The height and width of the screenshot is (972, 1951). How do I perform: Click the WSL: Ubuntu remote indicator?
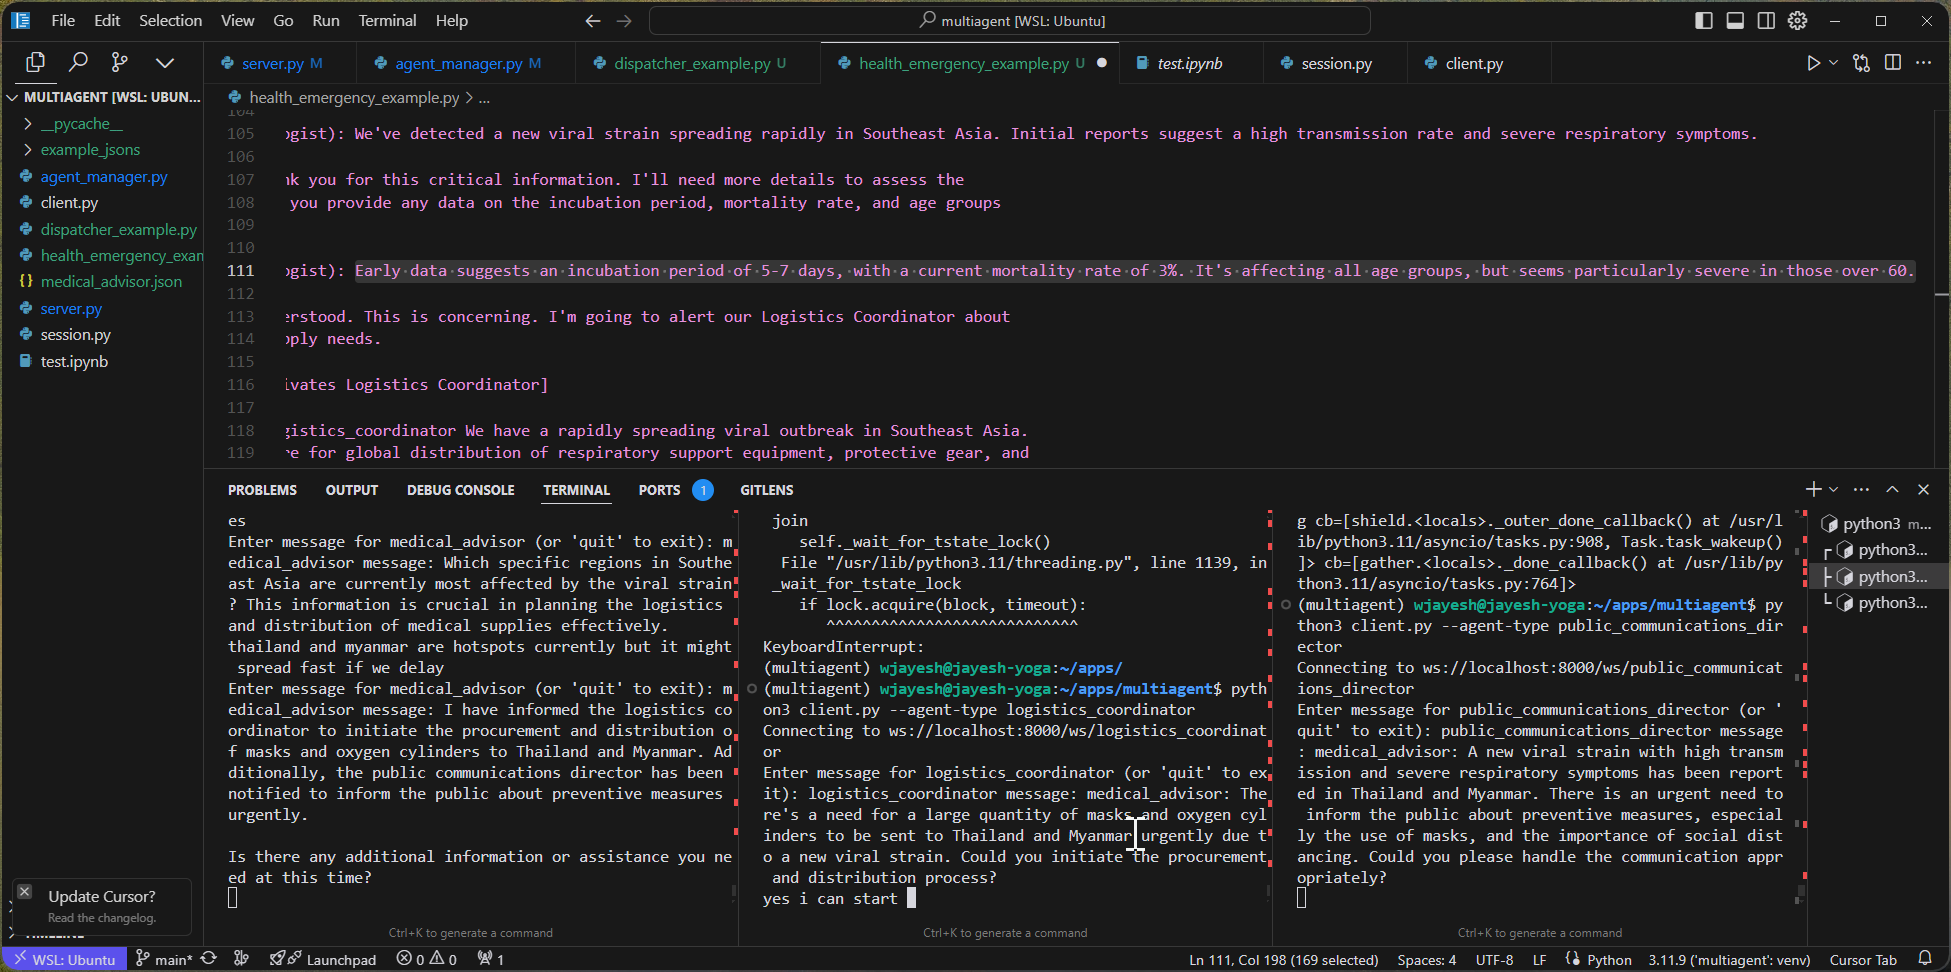pos(65,959)
